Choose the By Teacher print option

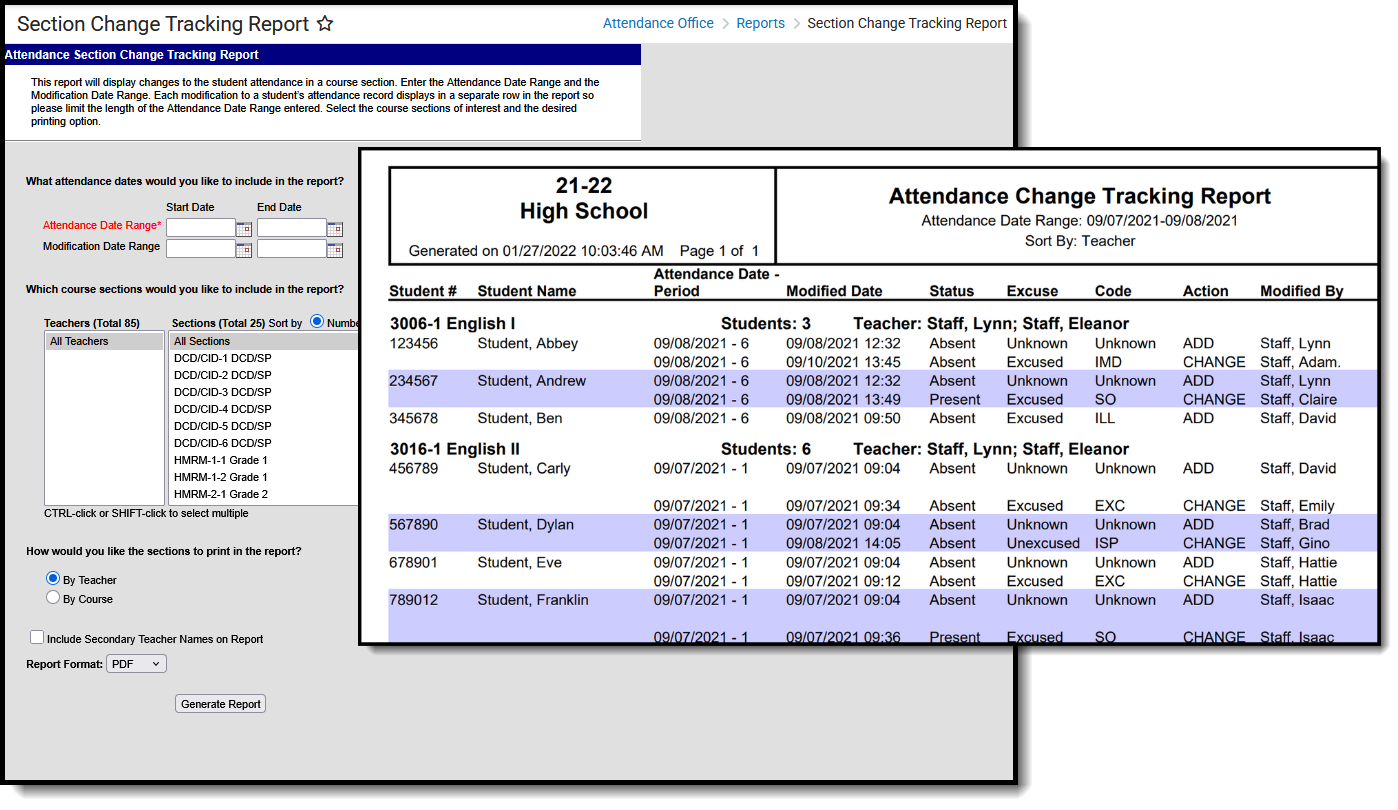(x=53, y=579)
